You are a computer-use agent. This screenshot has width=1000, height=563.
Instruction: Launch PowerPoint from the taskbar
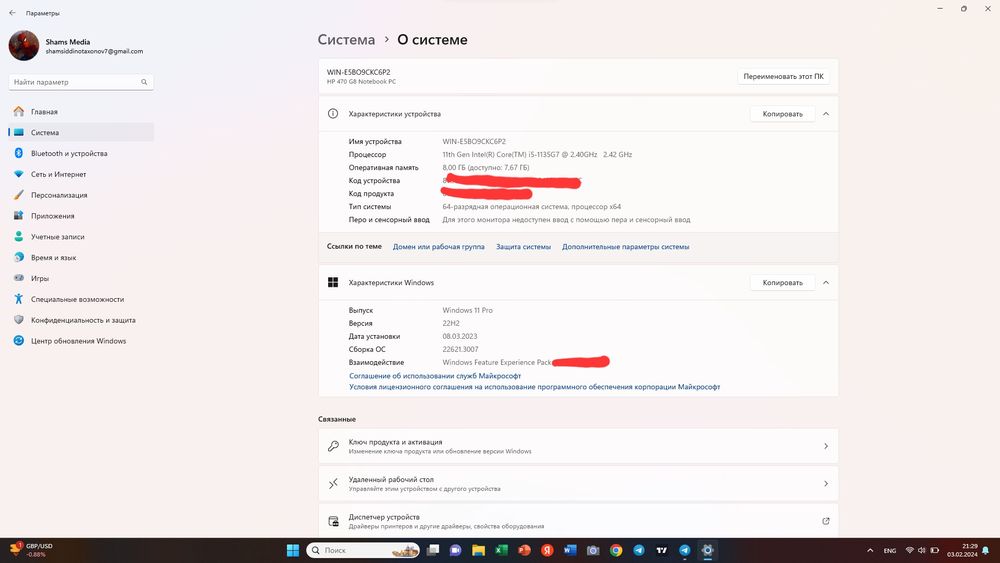tap(524, 550)
